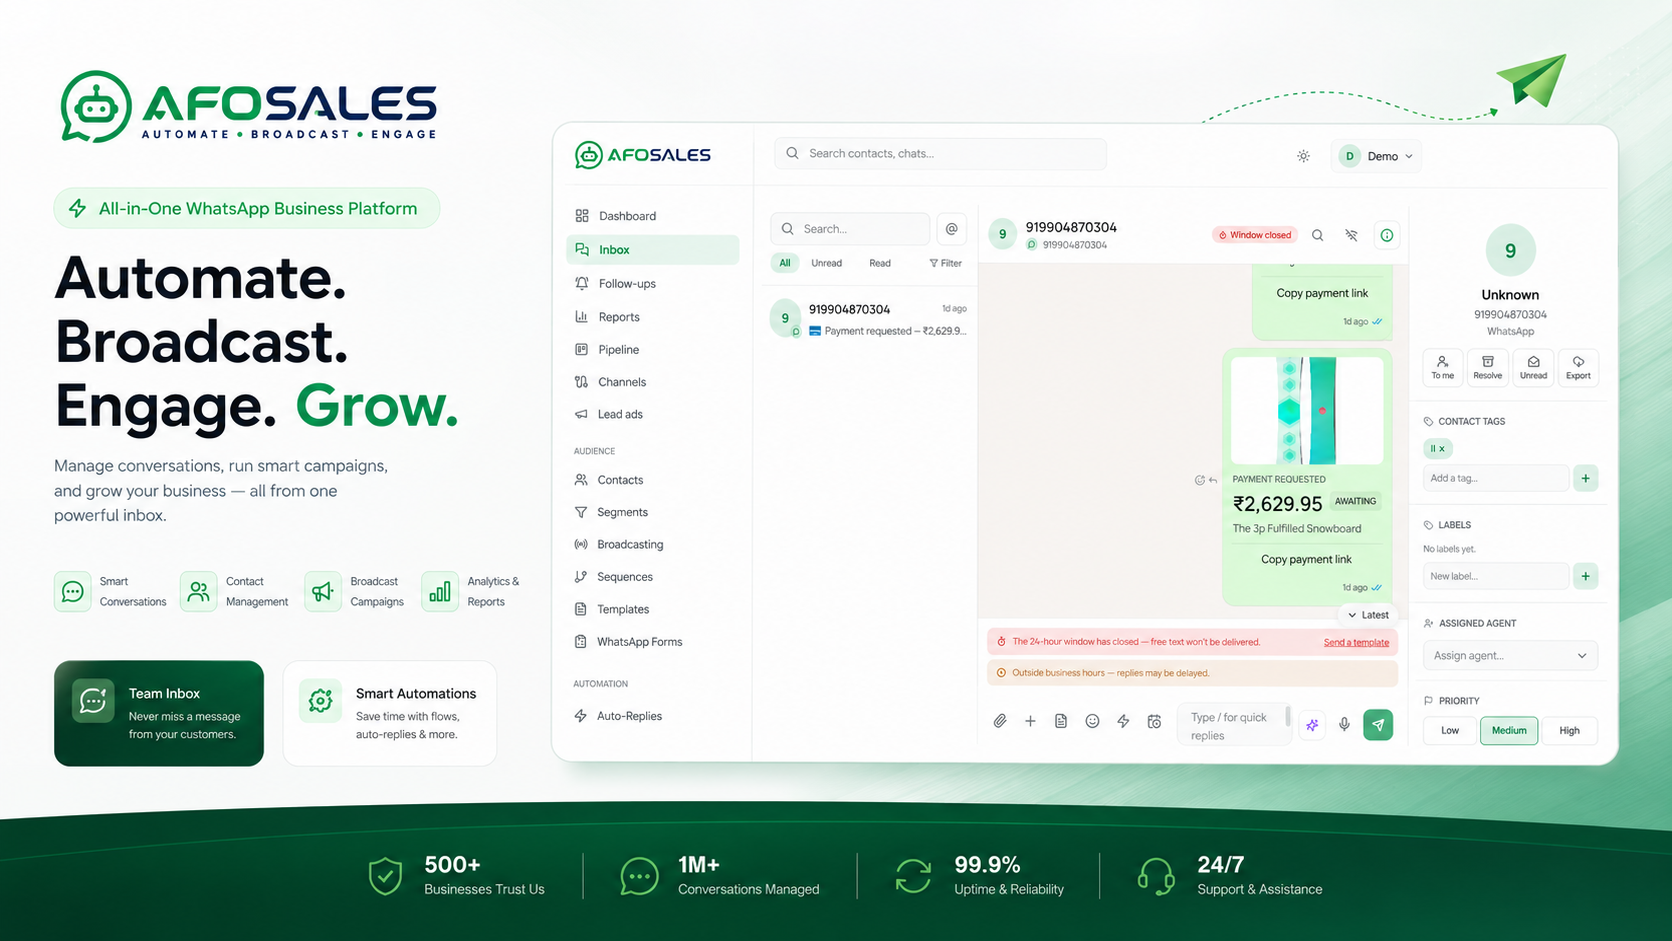1672x941 pixels.
Task: Click the message text box
Action: click(x=1234, y=726)
